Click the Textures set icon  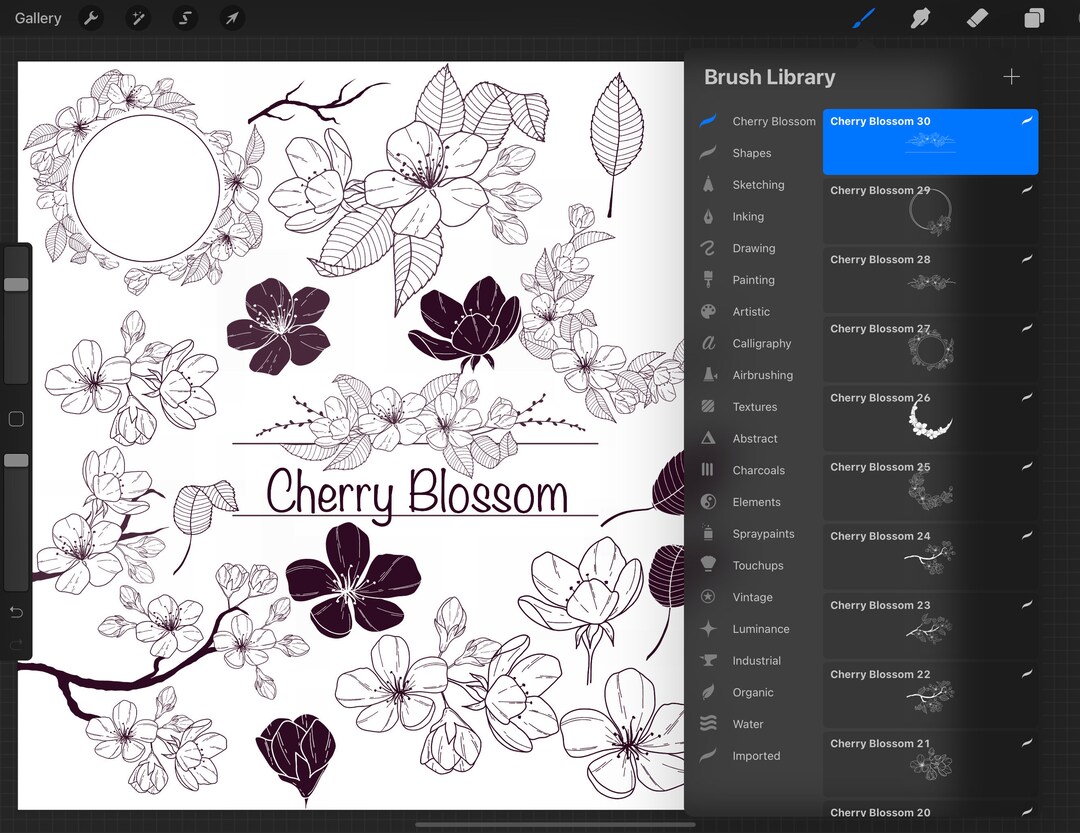708,407
